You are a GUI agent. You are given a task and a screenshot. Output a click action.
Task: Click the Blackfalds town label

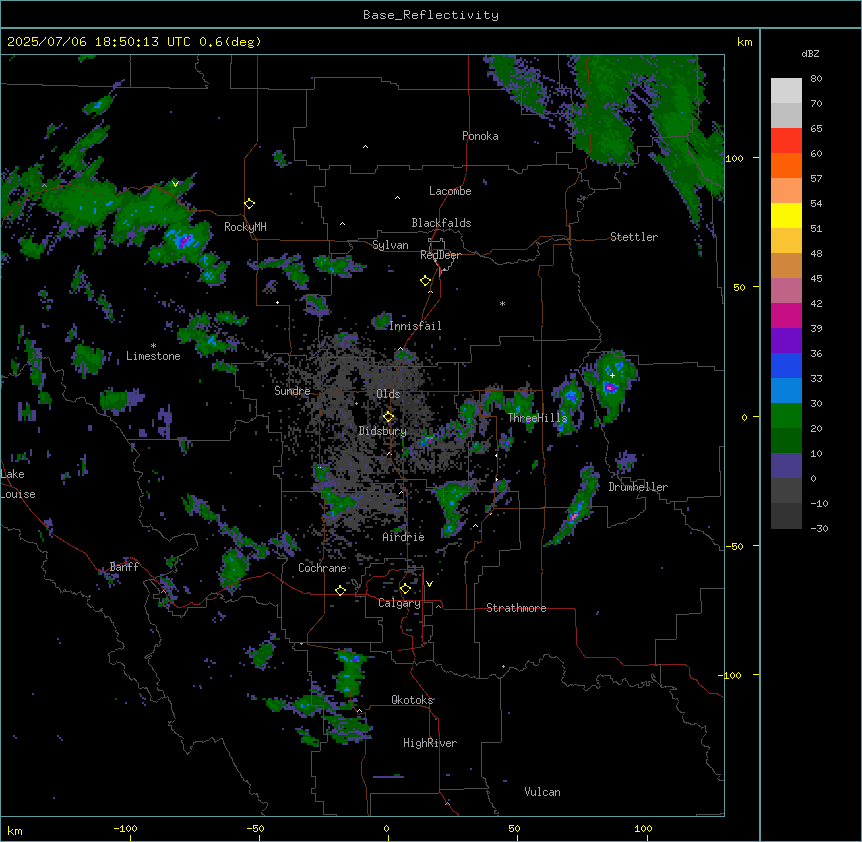441,223
